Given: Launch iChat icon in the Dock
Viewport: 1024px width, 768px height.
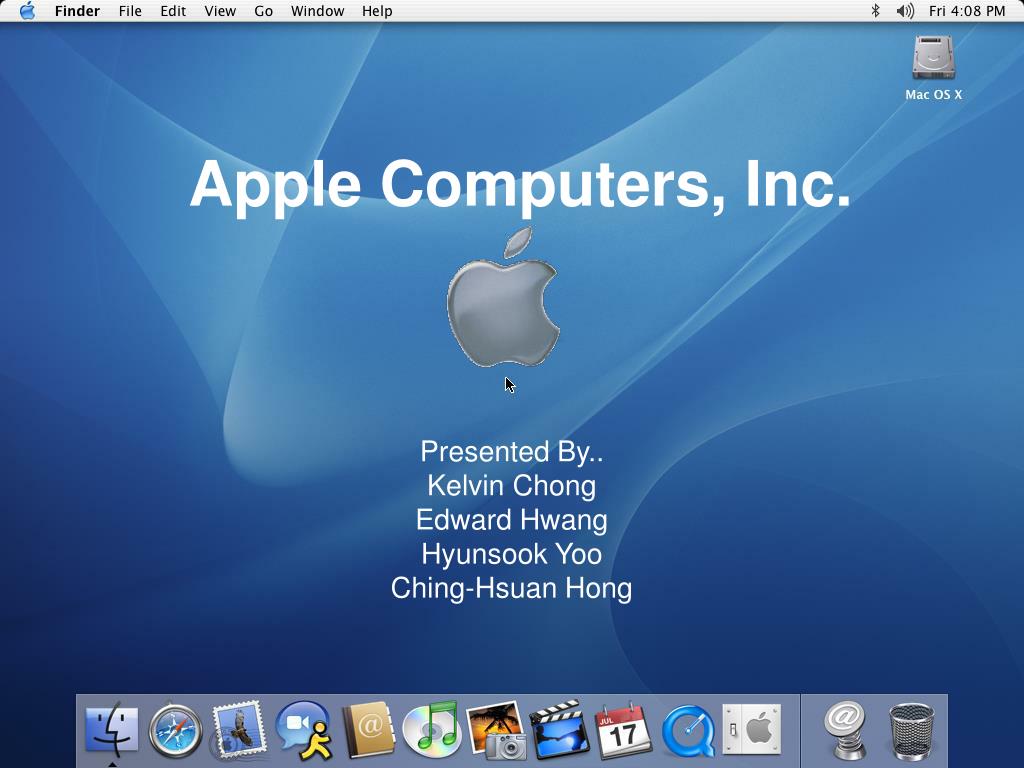Looking at the screenshot, I should pos(304,730).
